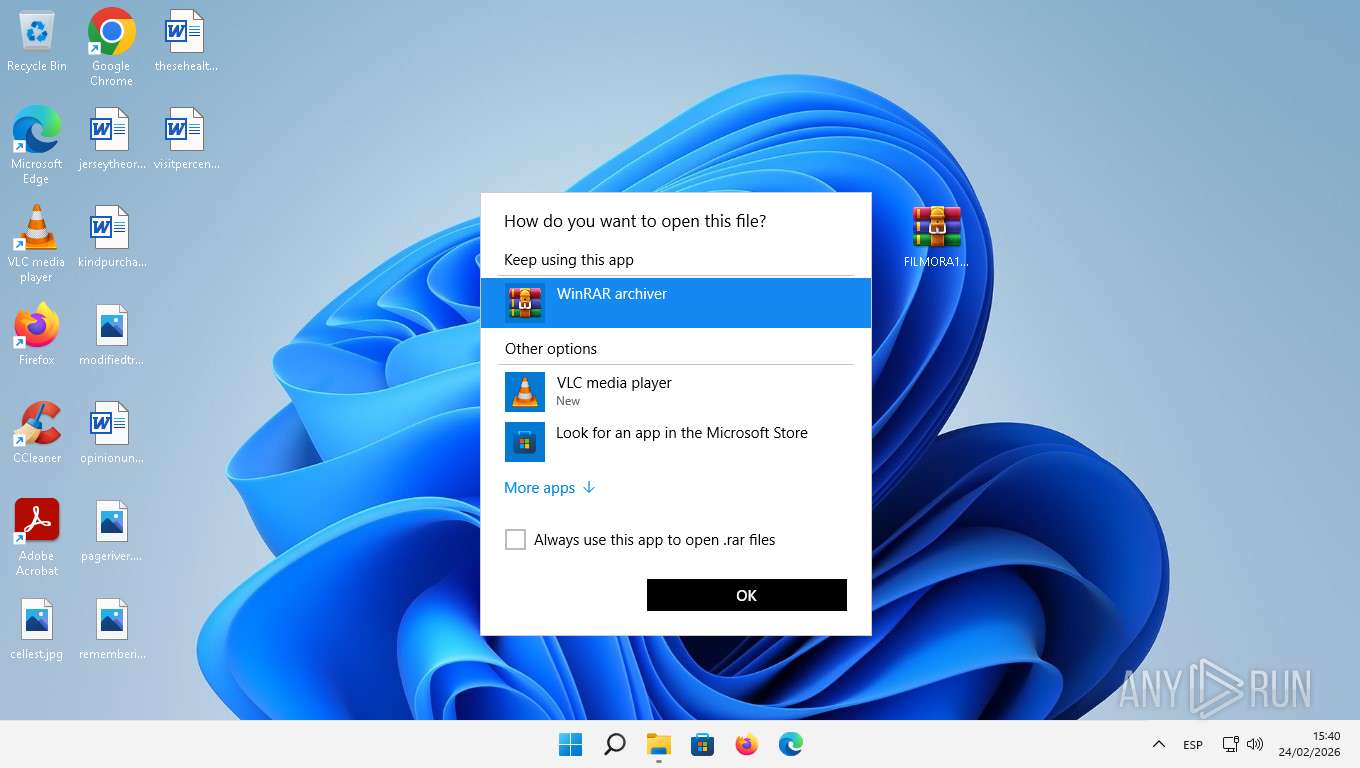Screen dimensions: 1360x768
Task: Switch the ESP input language indicator
Action: pyautogui.click(x=1193, y=745)
